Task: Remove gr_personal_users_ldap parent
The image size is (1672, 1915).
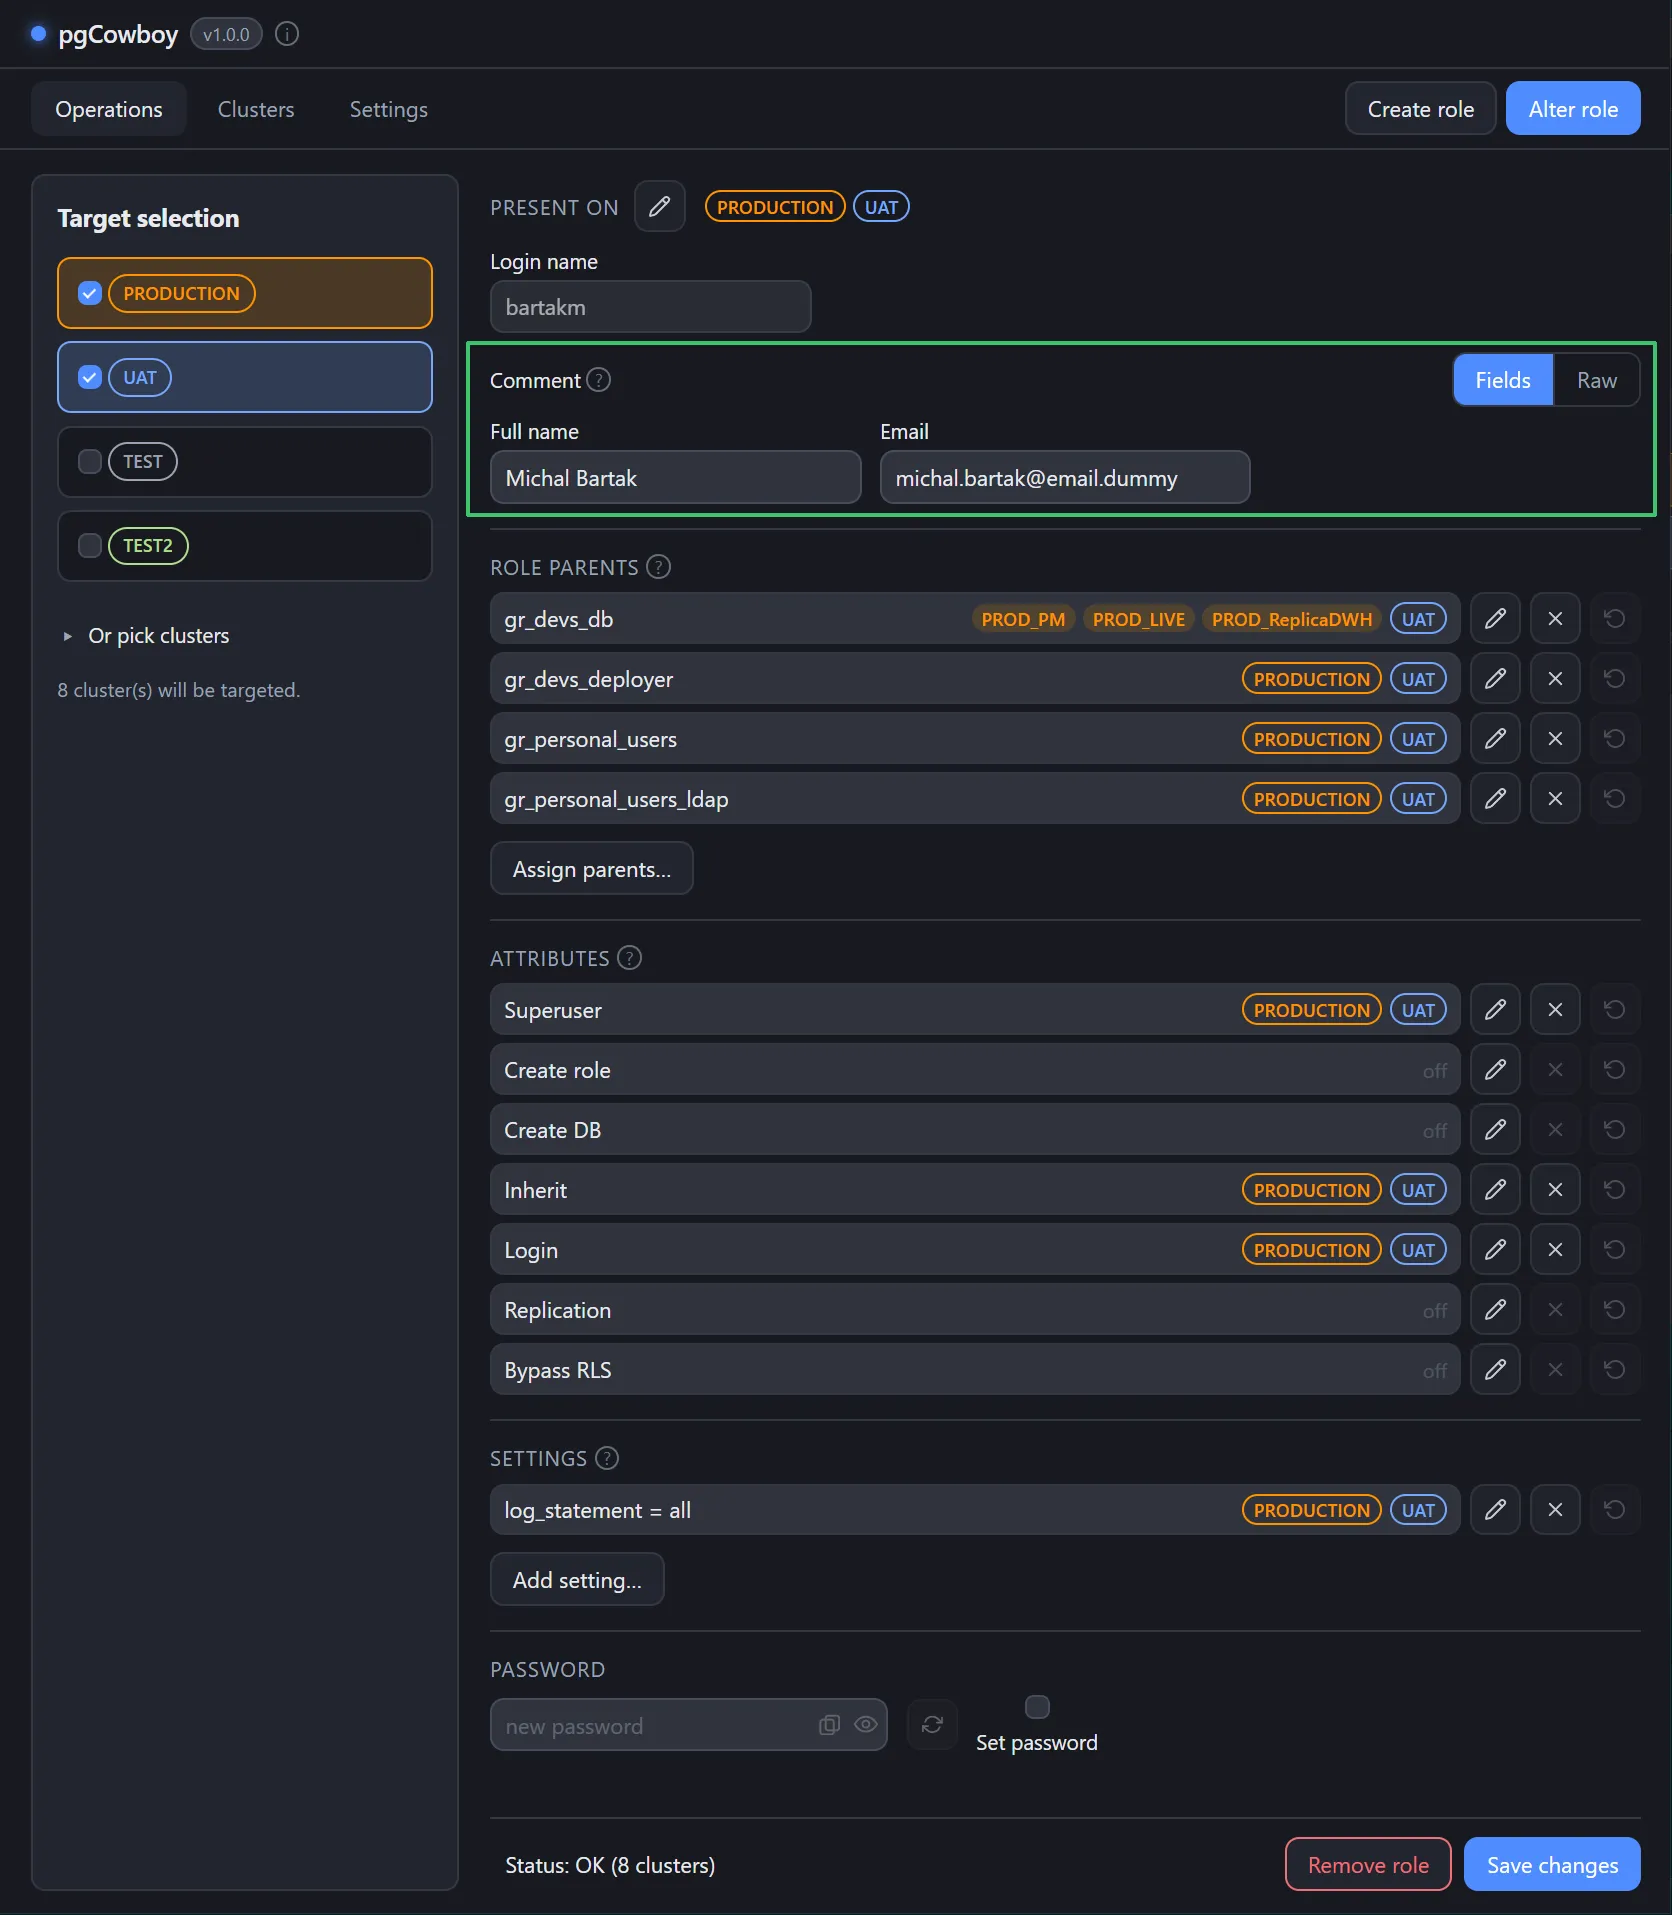Action: [1555, 799]
